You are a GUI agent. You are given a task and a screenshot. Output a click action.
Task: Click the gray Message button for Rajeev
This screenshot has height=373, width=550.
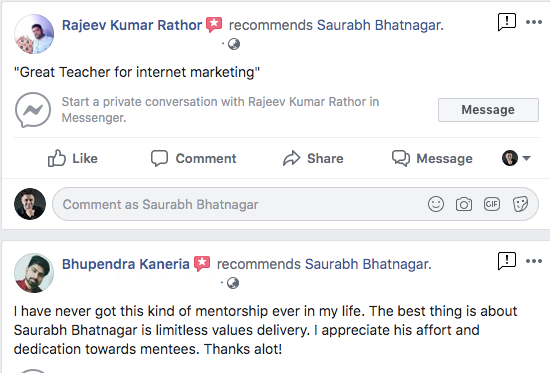pyautogui.click(x=488, y=110)
